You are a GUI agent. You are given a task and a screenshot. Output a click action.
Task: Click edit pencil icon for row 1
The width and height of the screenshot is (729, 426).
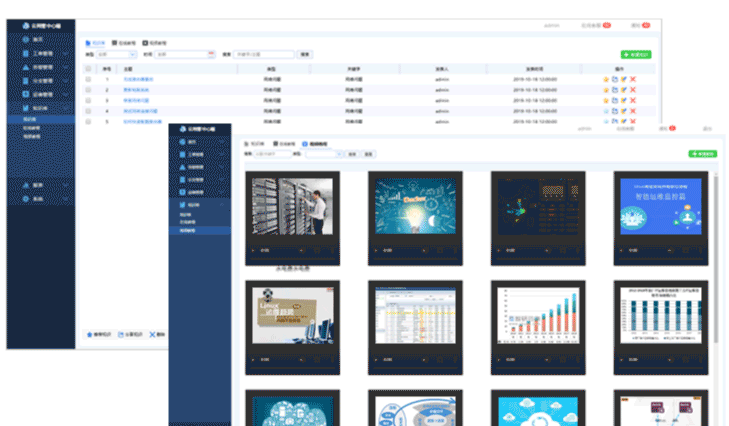click(x=623, y=80)
